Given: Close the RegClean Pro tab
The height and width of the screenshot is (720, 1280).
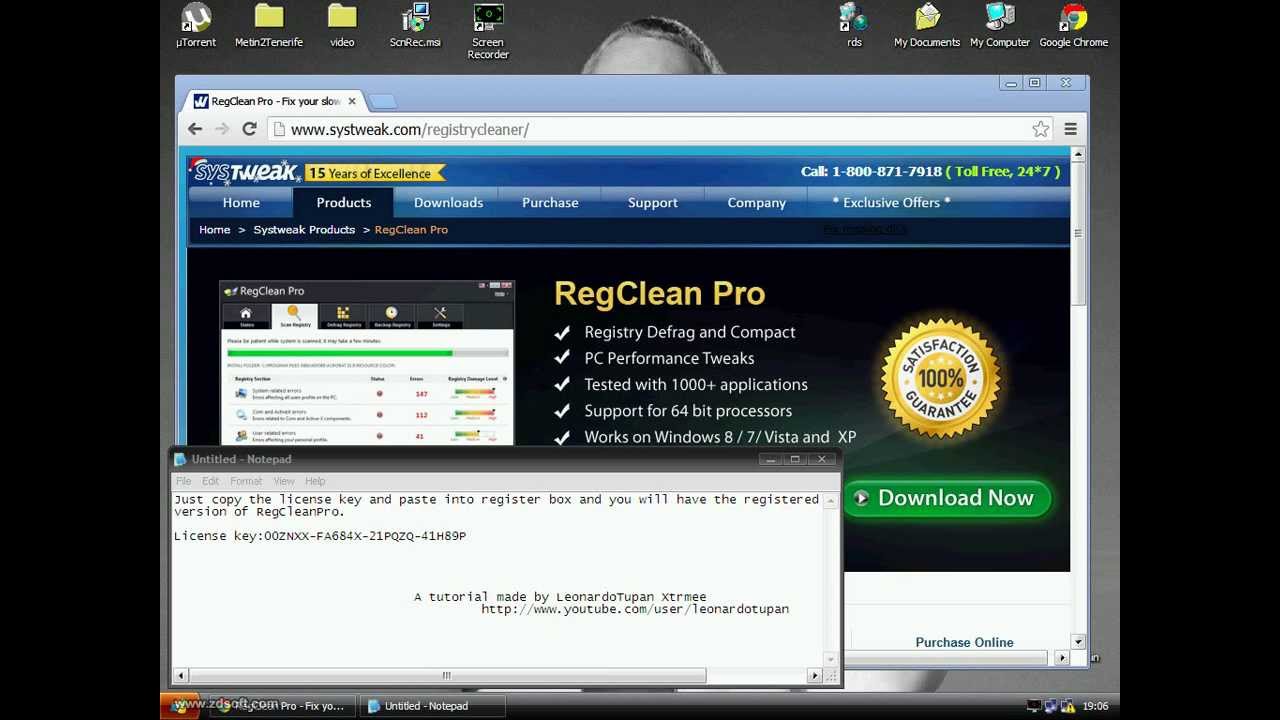Looking at the screenshot, I should coord(351,101).
